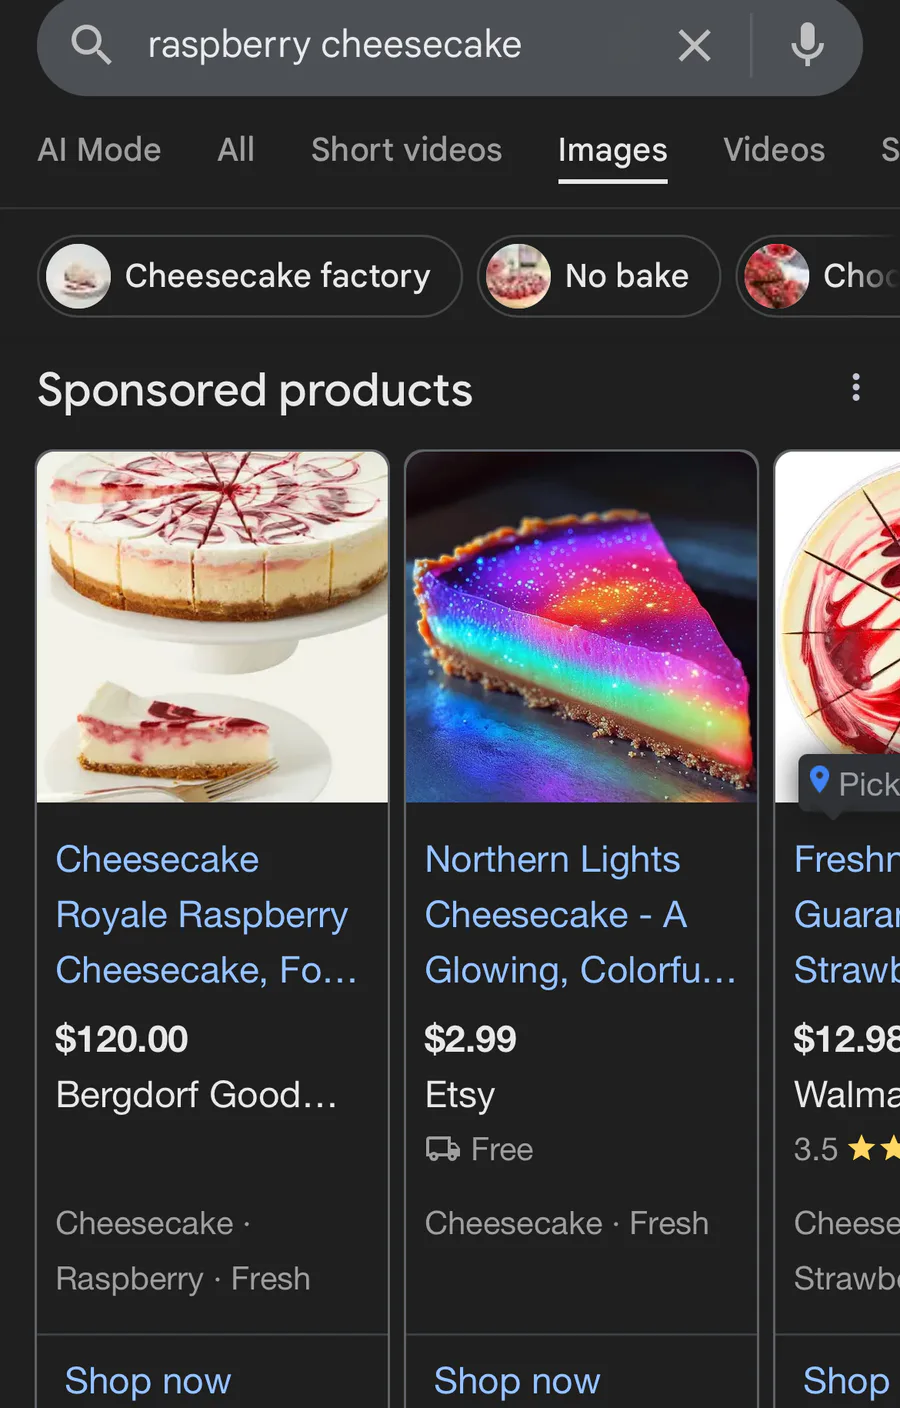
Task: Click the Cheesecake factory chip thumbnail
Action: 78,276
